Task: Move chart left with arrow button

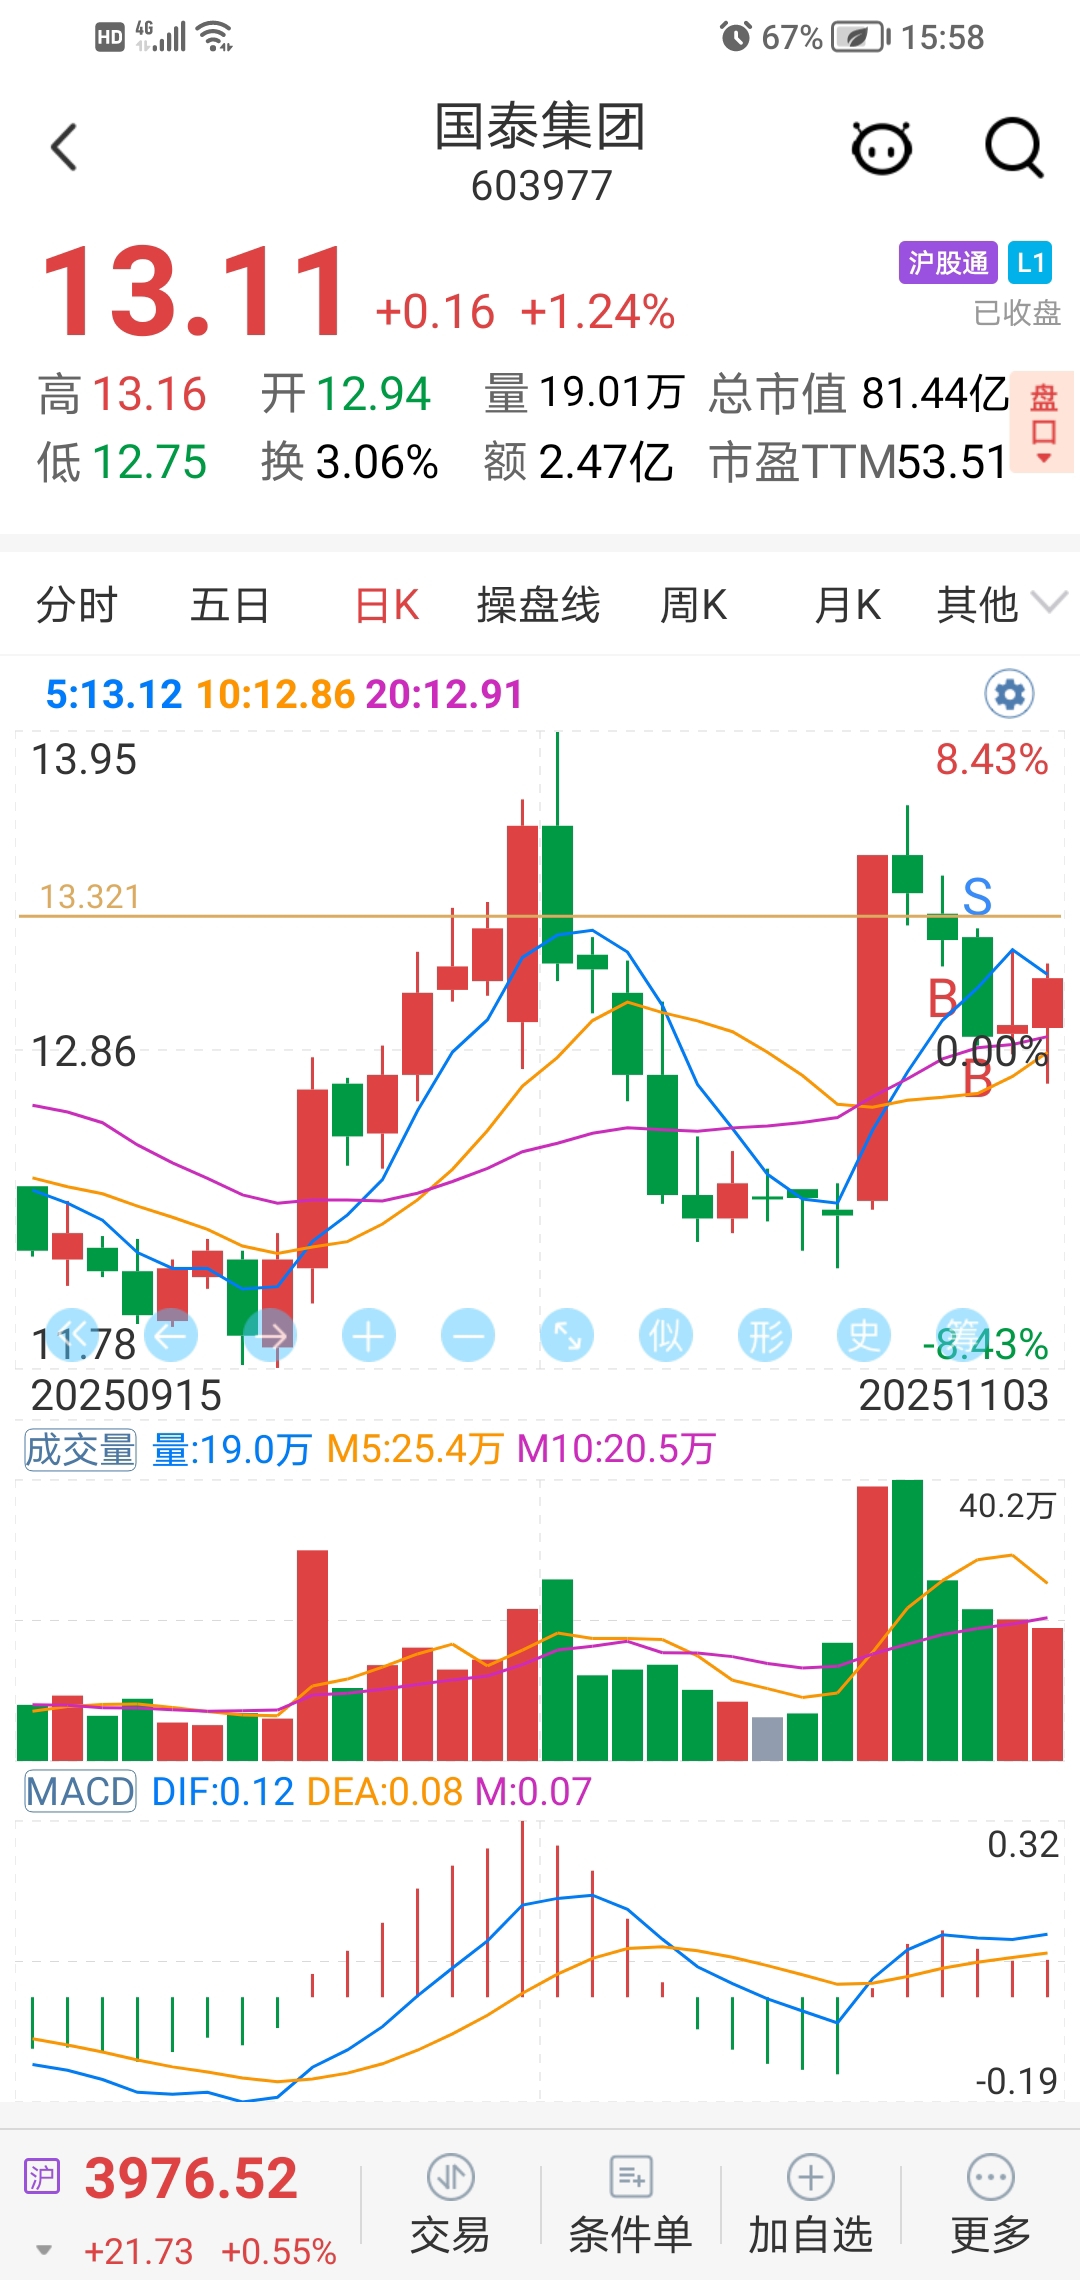Action: click(x=171, y=1335)
